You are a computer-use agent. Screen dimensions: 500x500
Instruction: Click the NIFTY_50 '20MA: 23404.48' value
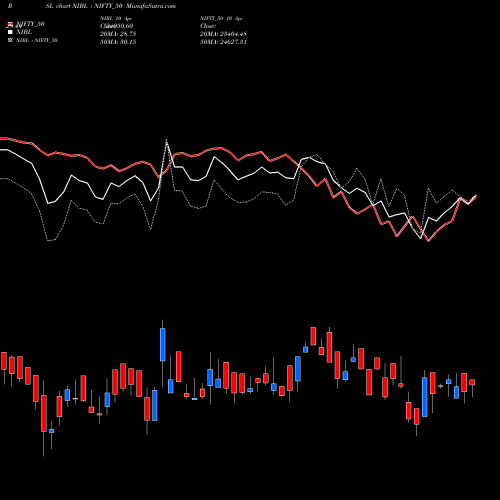[x=223, y=34]
